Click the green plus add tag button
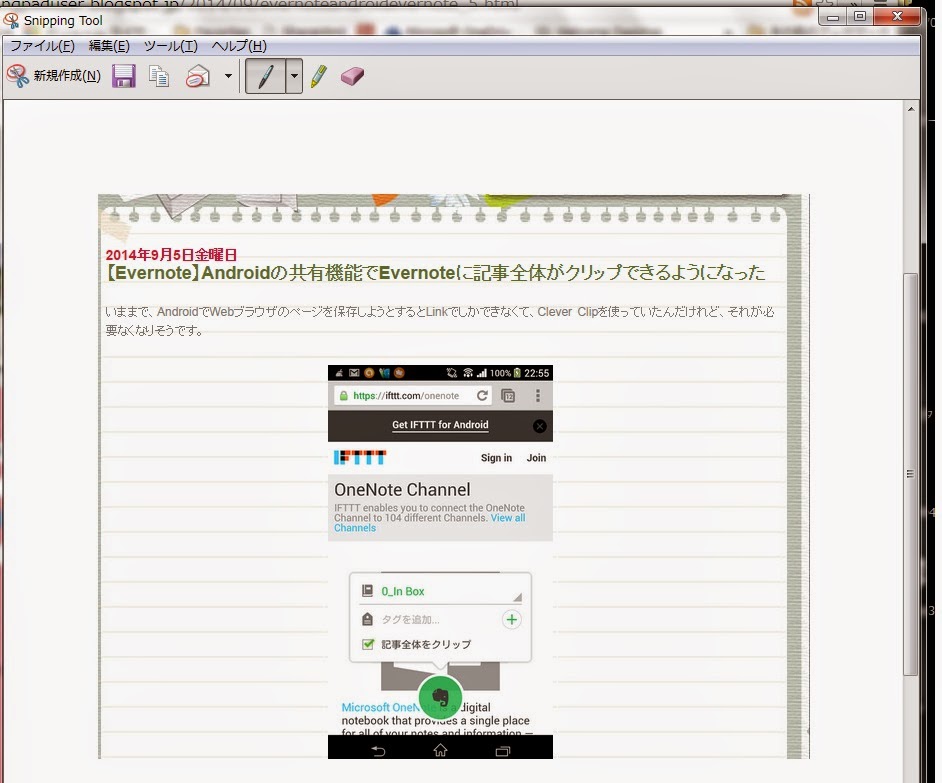The height and width of the screenshot is (783, 942). click(511, 620)
